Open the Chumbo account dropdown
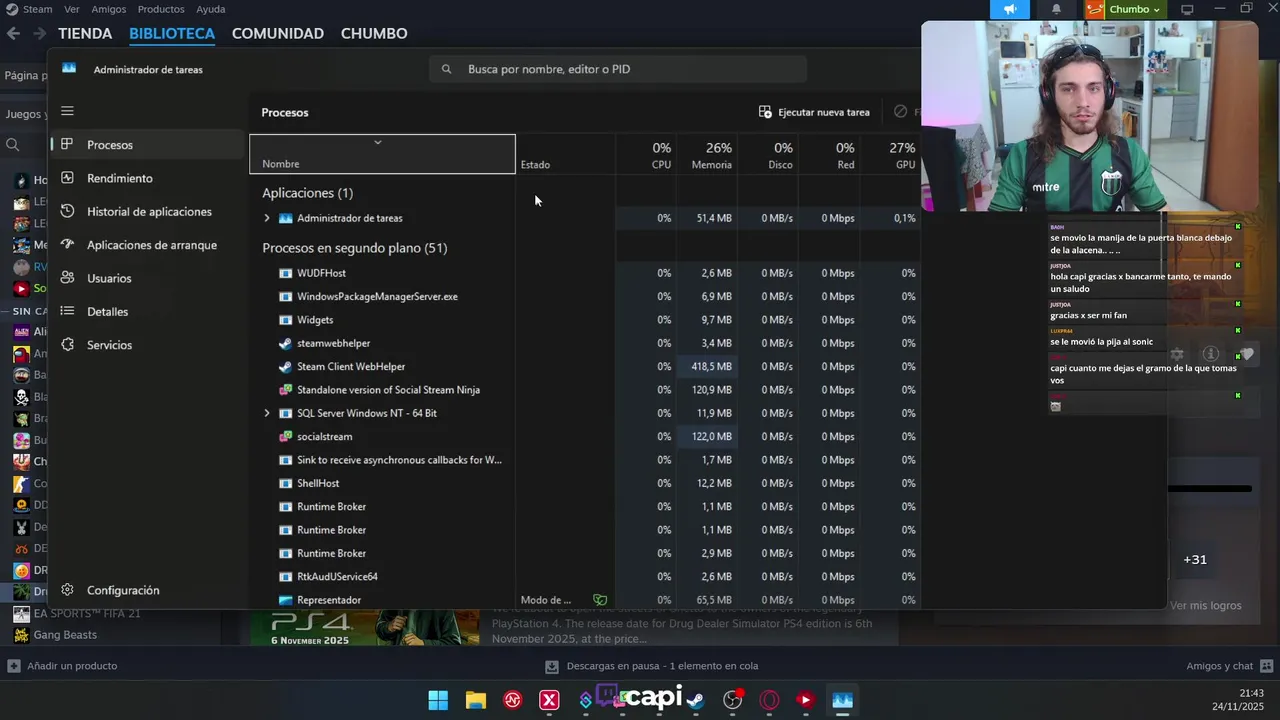 [x=1125, y=9]
